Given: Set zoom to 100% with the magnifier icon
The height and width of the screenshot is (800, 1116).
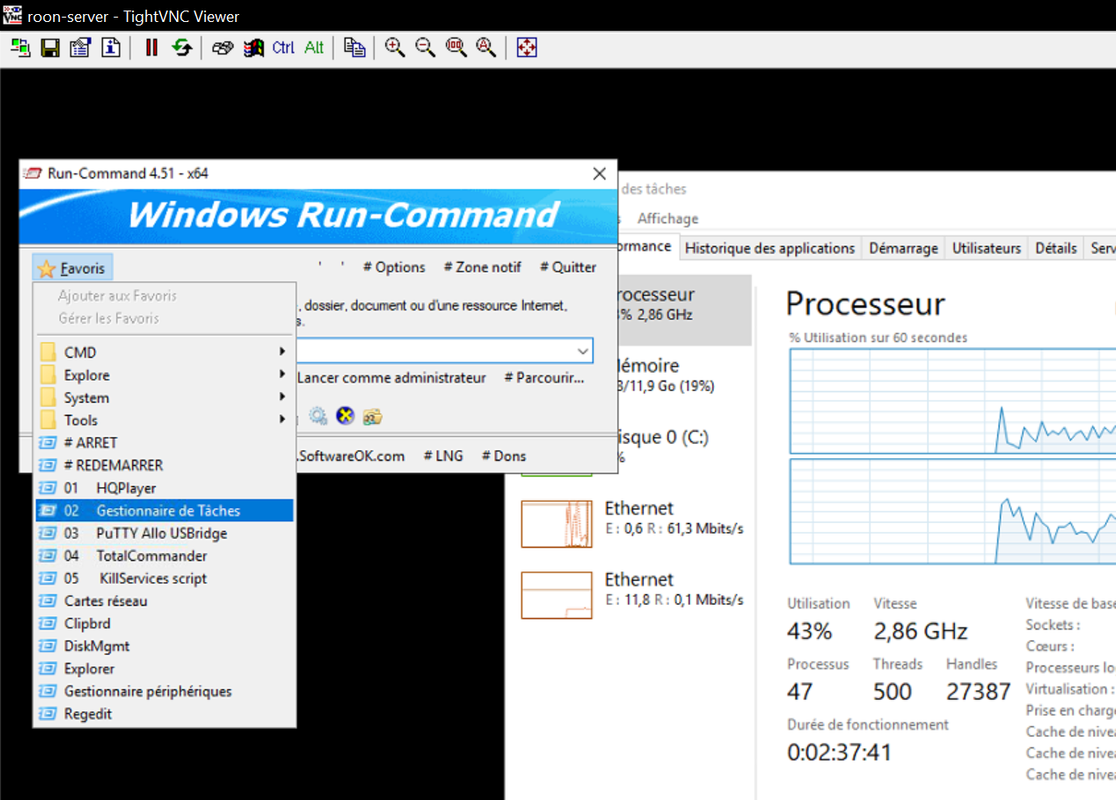Looking at the screenshot, I should pyautogui.click(x=456, y=48).
